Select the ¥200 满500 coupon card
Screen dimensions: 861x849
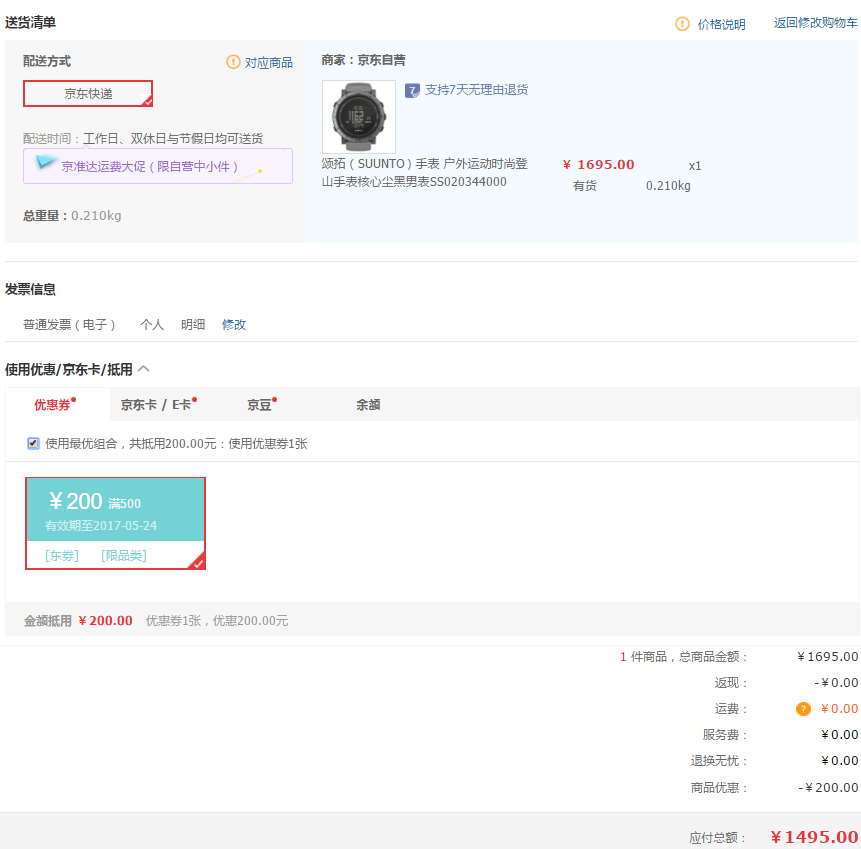pyautogui.click(x=115, y=523)
